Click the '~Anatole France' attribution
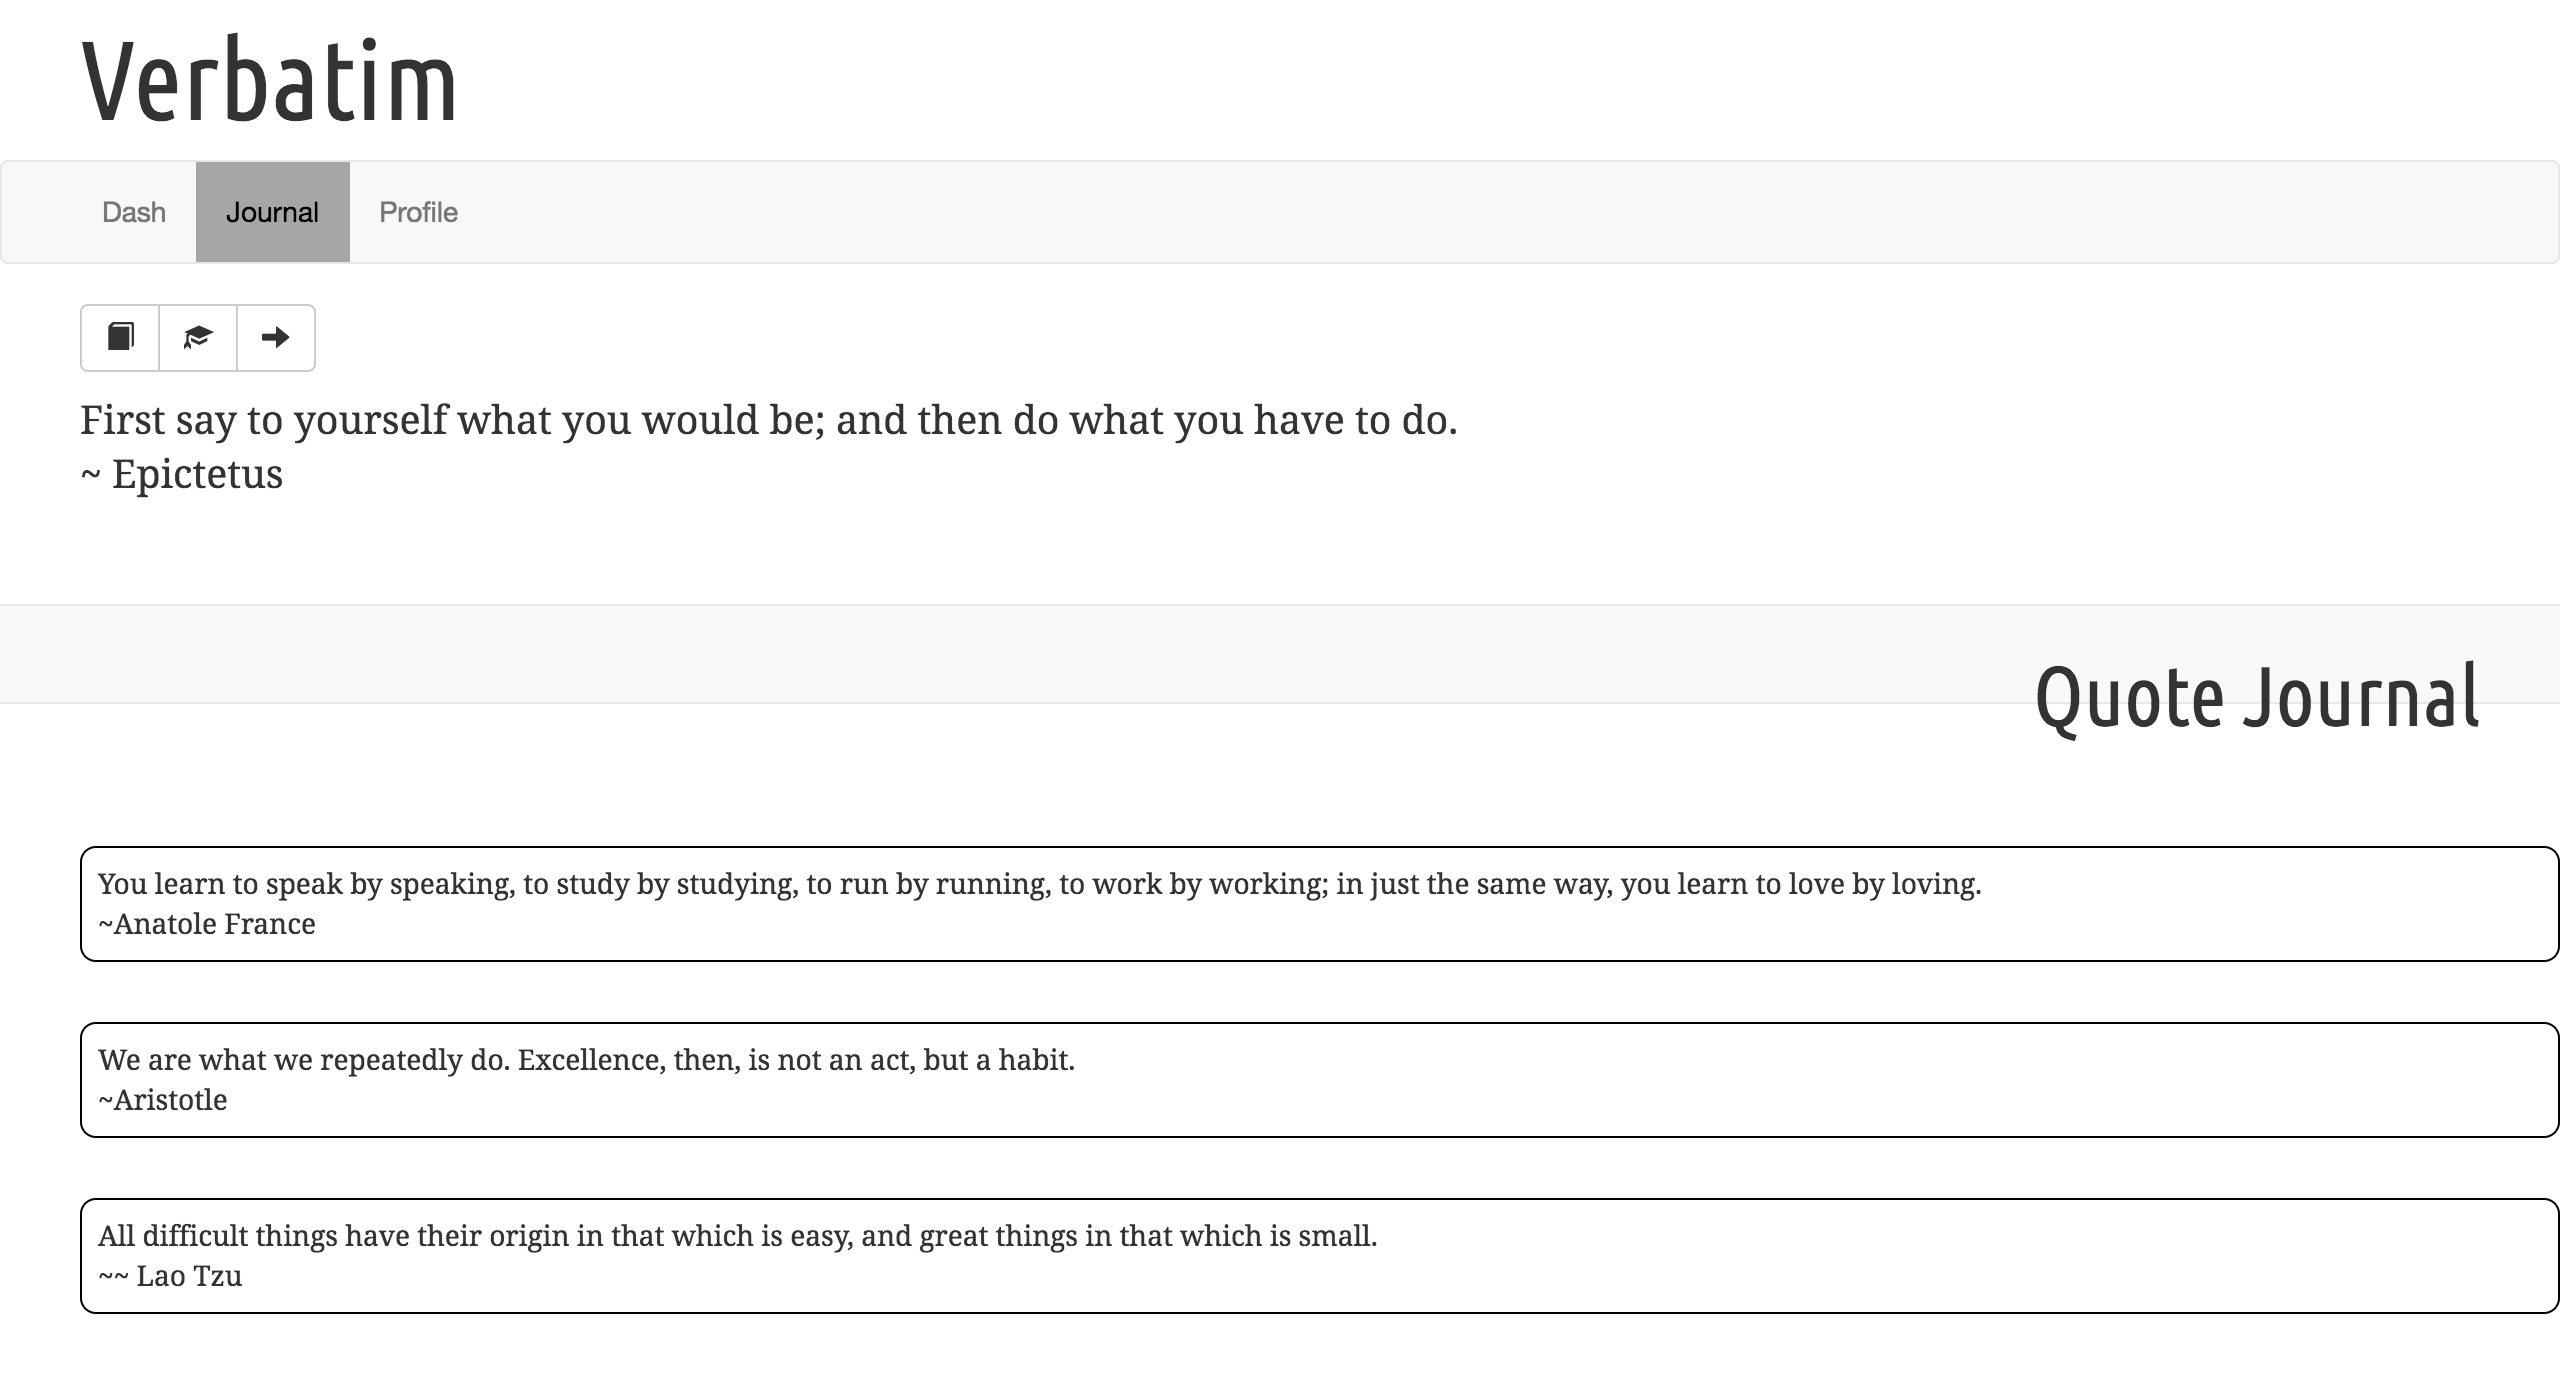Image resolution: width=2560 pixels, height=1374 pixels. pos(207,924)
